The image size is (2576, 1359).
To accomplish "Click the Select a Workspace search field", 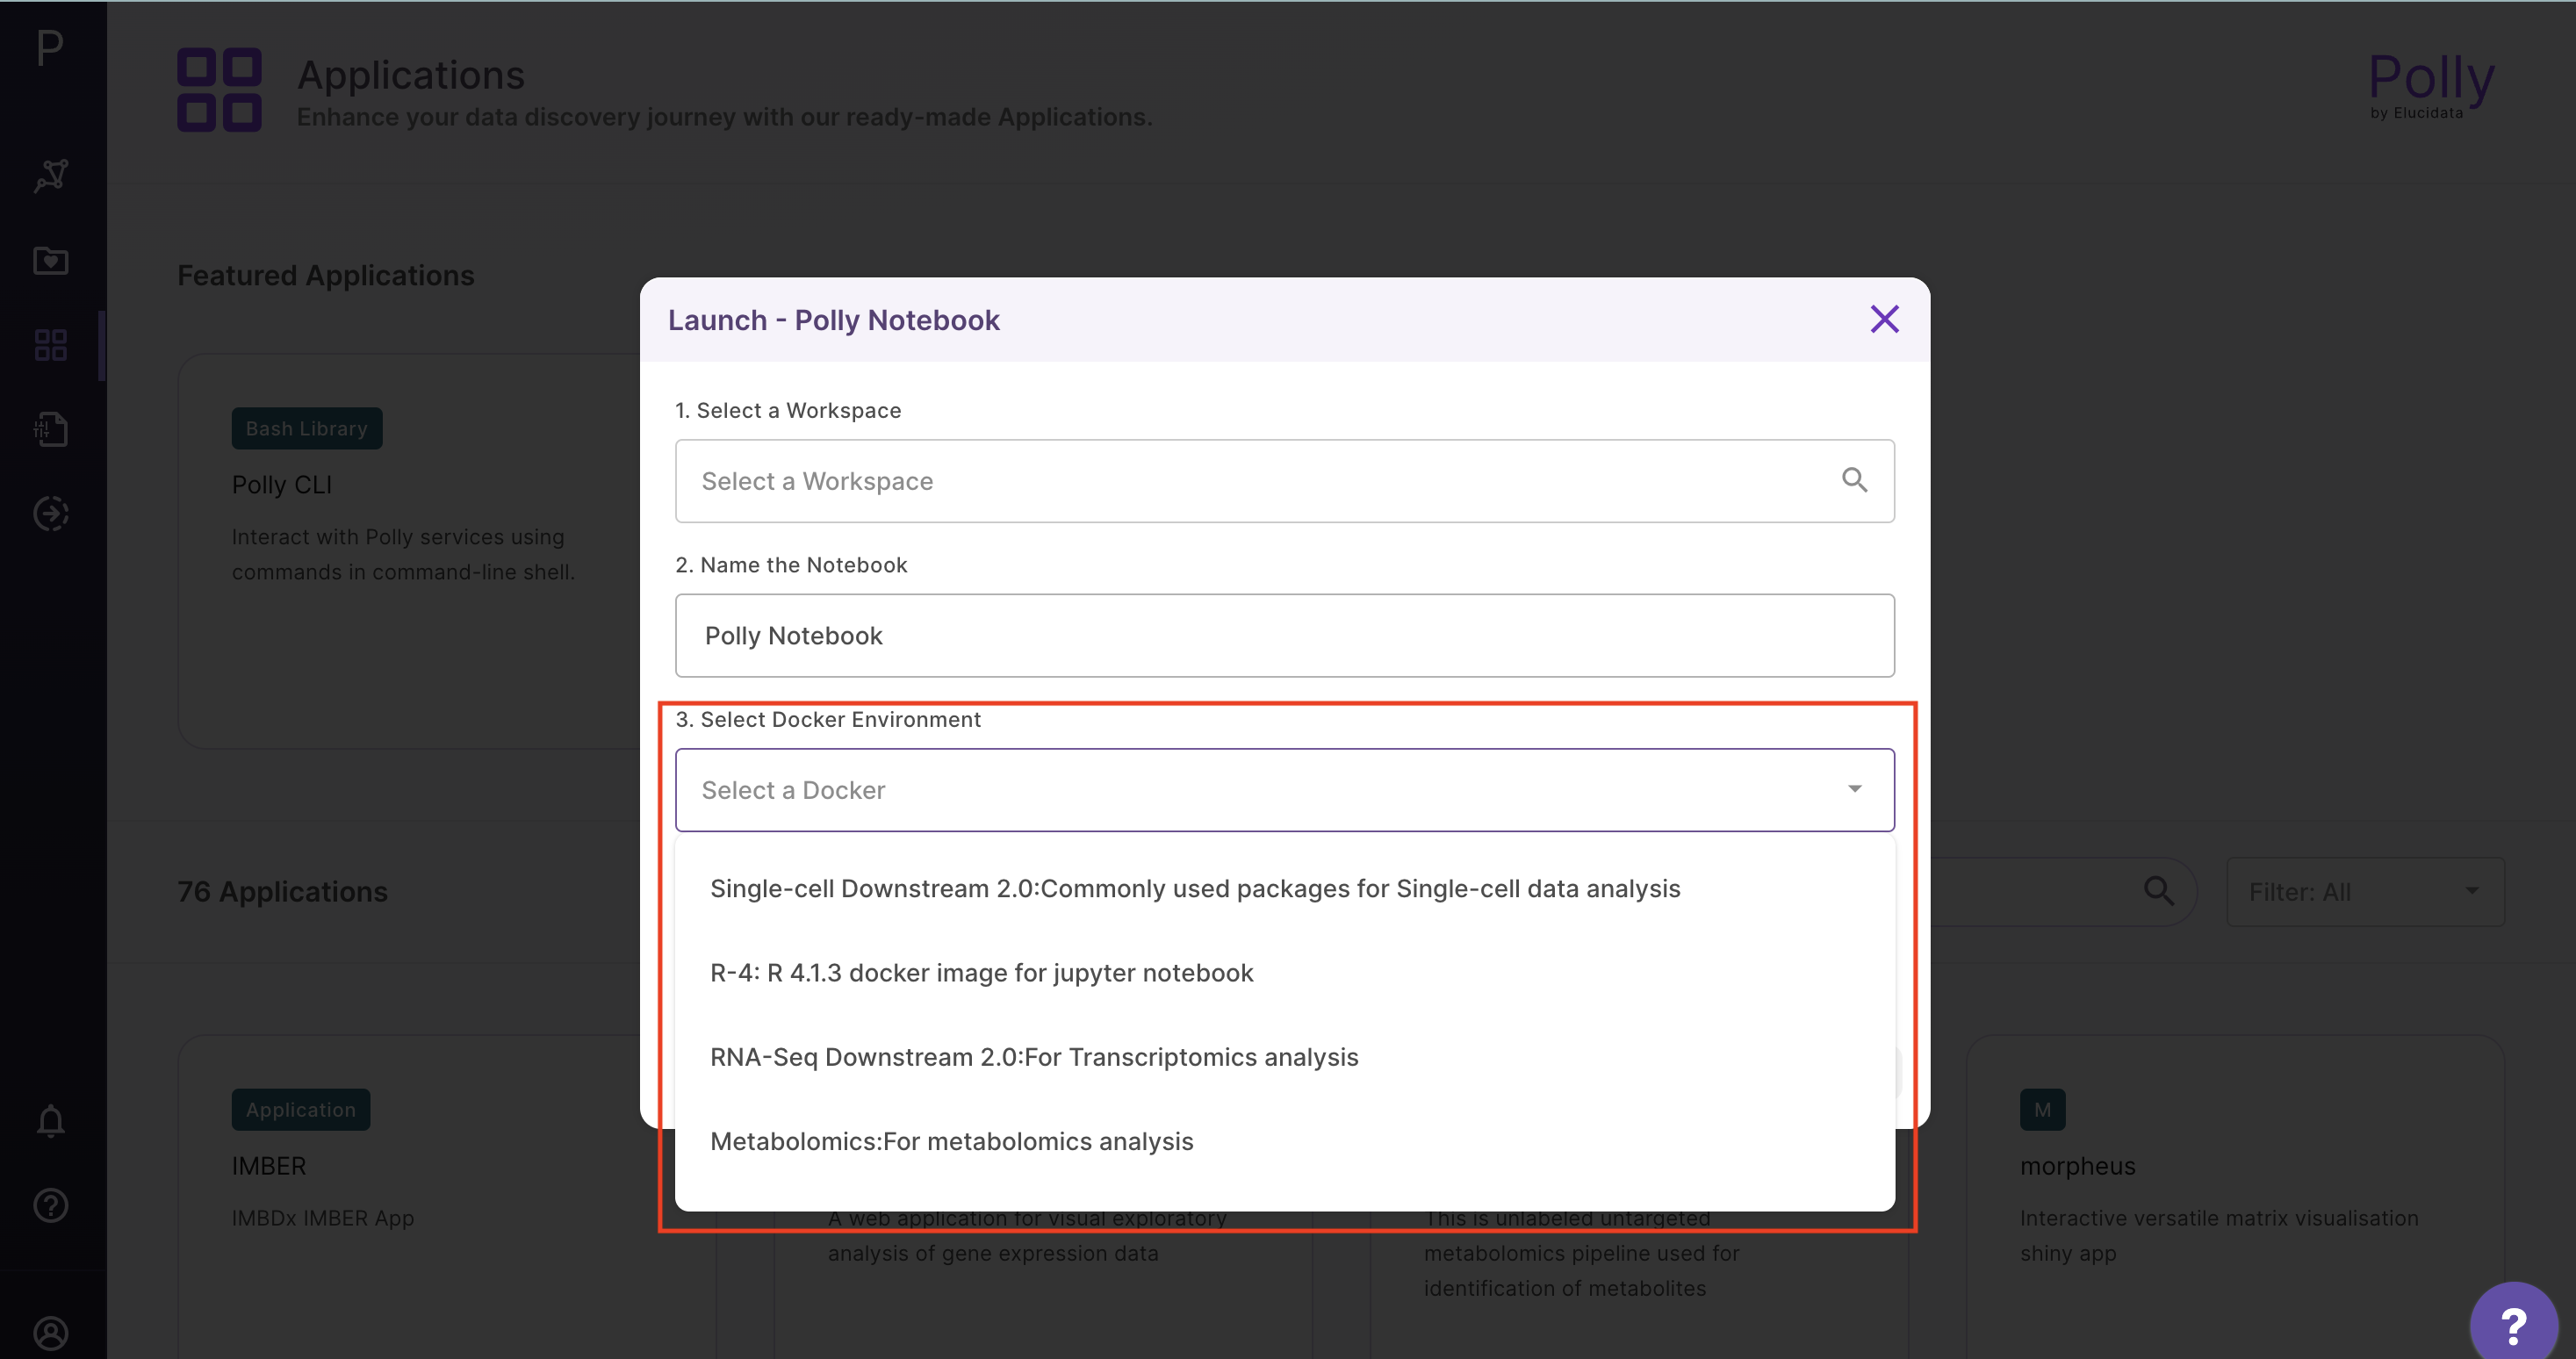I will point(1284,481).
